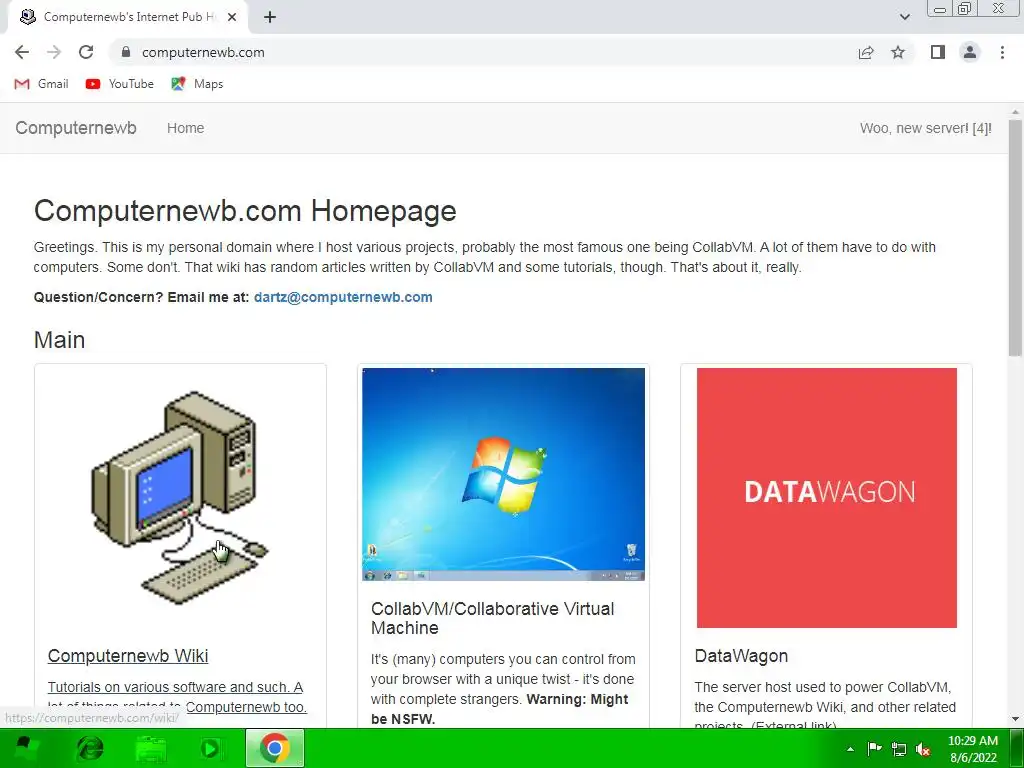Image resolution: width=1024 pixels, height=768 pixels.
Task: Open the Gmail bookmark
Action: pos(41,84)
